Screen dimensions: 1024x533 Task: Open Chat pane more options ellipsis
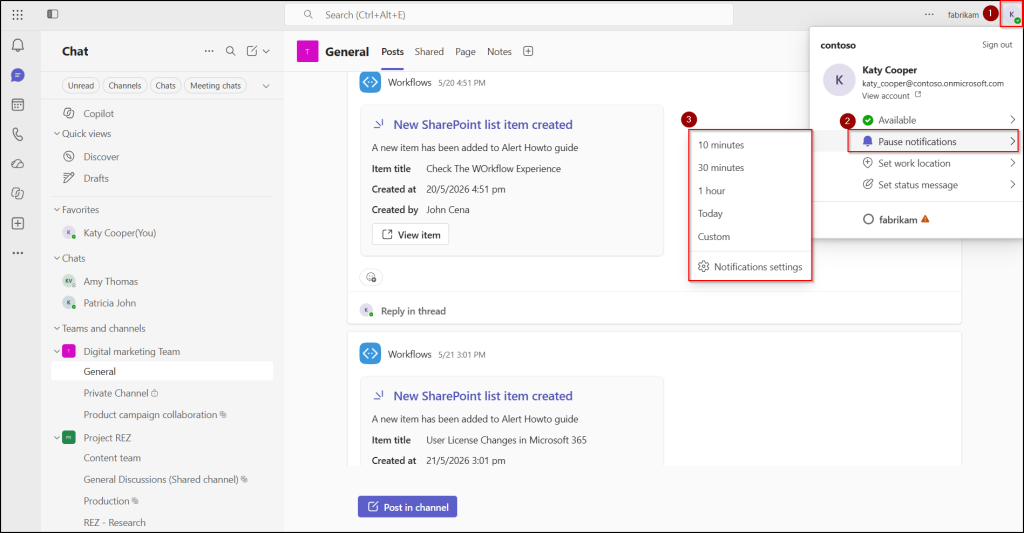(x=209, y=51)
